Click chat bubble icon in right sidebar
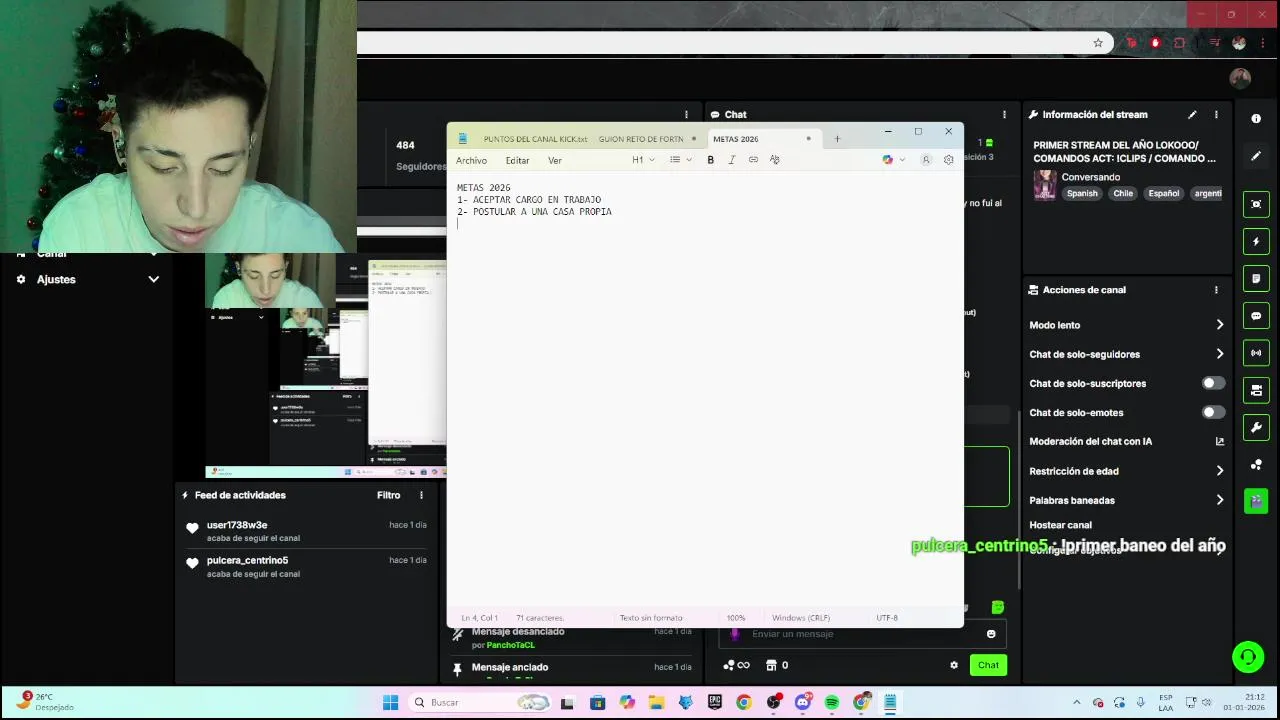 1256,316
